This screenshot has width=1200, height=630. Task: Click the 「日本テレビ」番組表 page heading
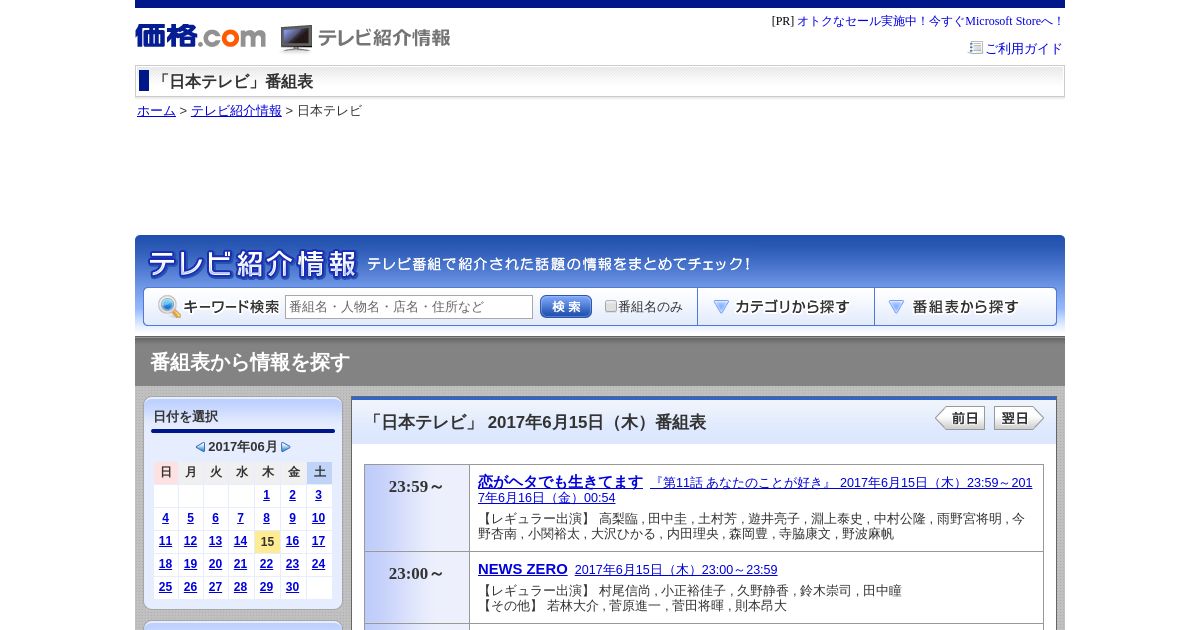coord(232,81)
